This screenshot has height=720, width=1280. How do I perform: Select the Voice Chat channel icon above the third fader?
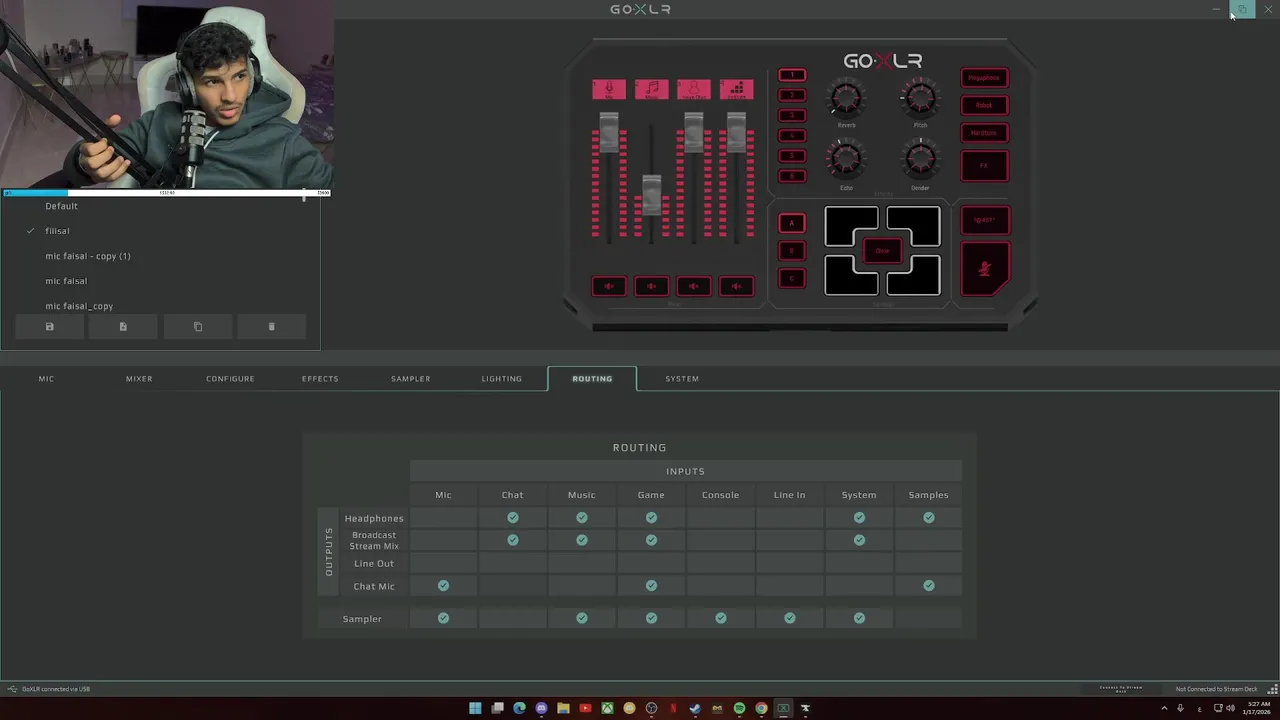point(693,90)
